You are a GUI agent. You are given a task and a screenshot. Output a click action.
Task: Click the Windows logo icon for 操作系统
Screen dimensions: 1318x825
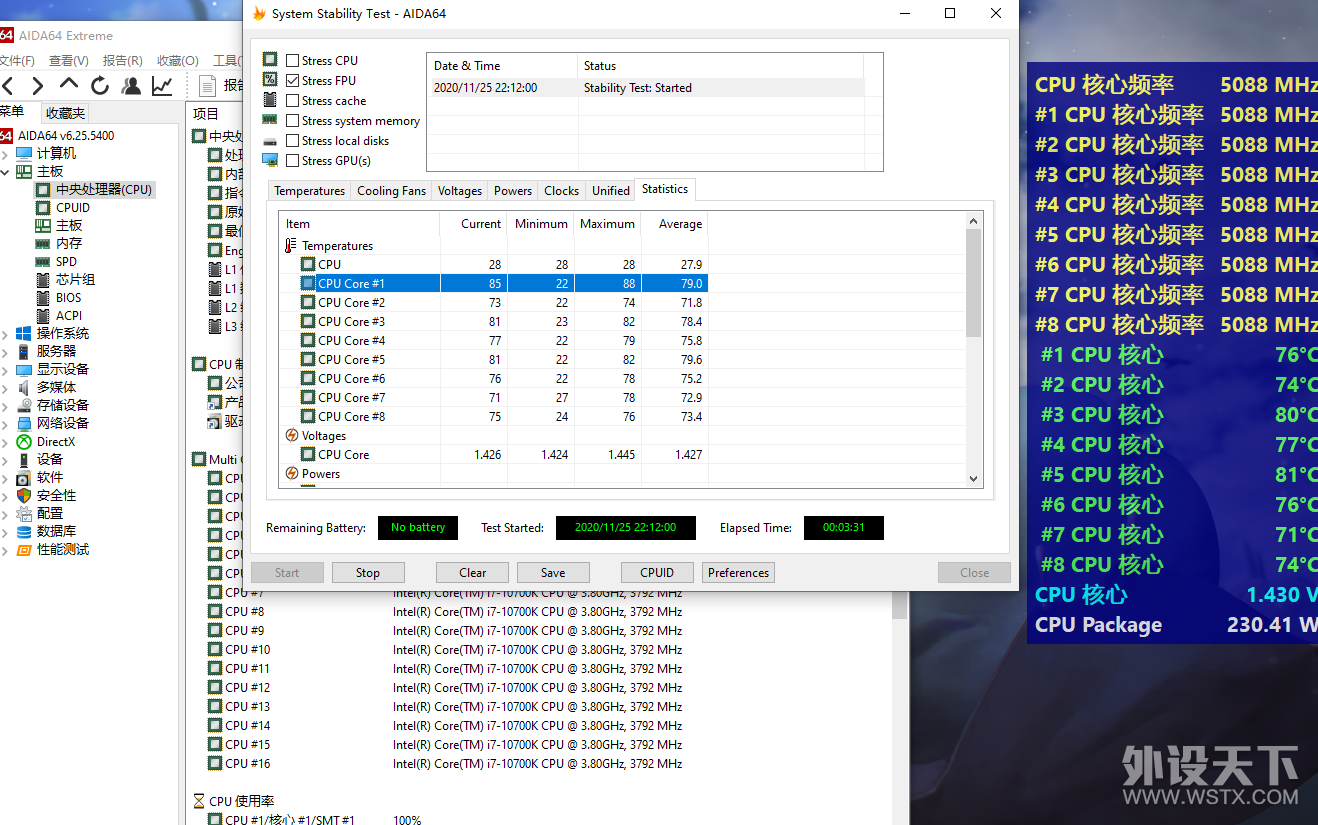coord(25,333)
